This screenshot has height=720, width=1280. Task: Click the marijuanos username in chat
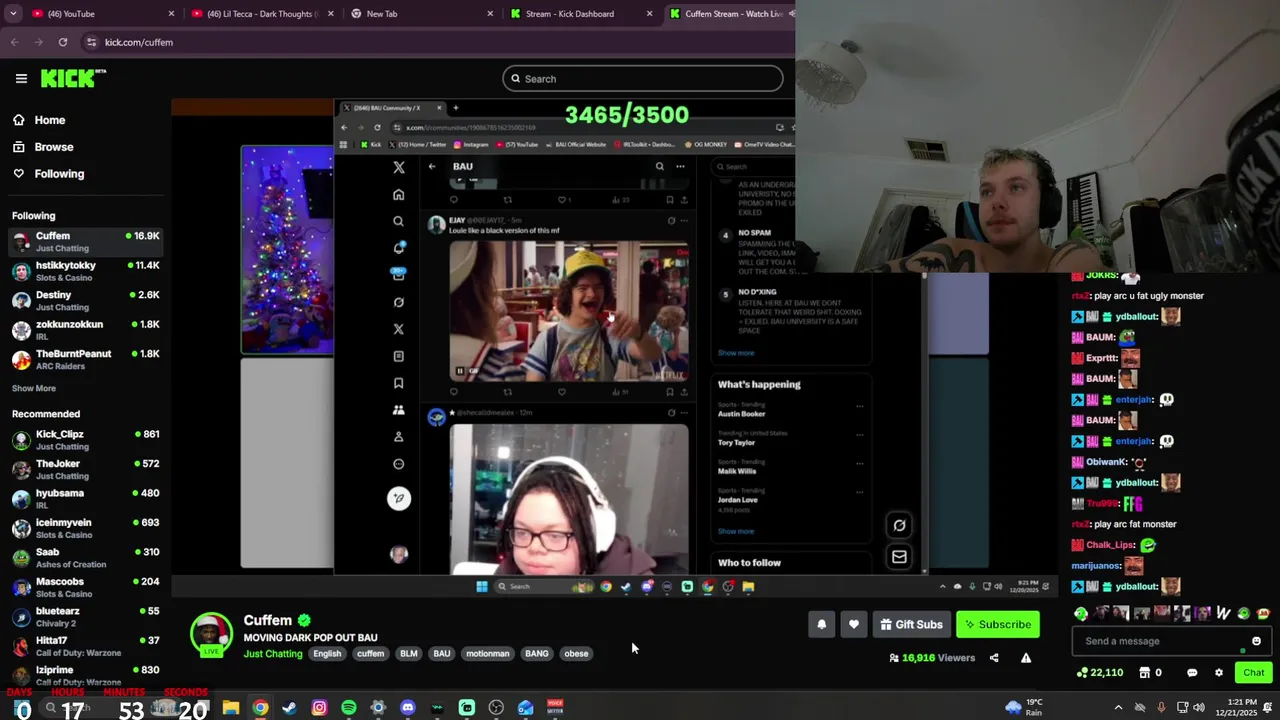click(1096, 566)
